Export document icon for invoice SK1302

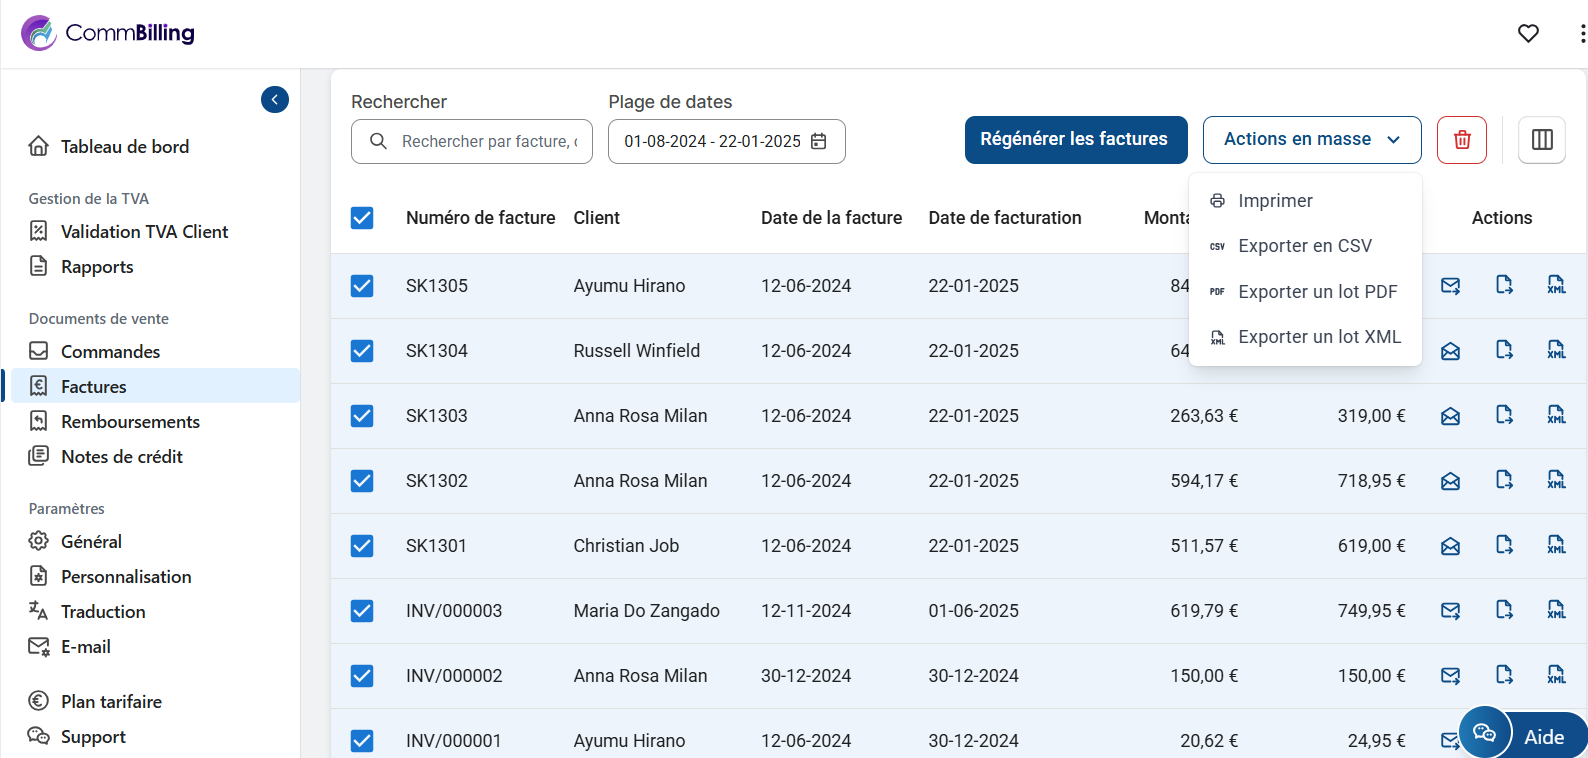(1504, 480)
